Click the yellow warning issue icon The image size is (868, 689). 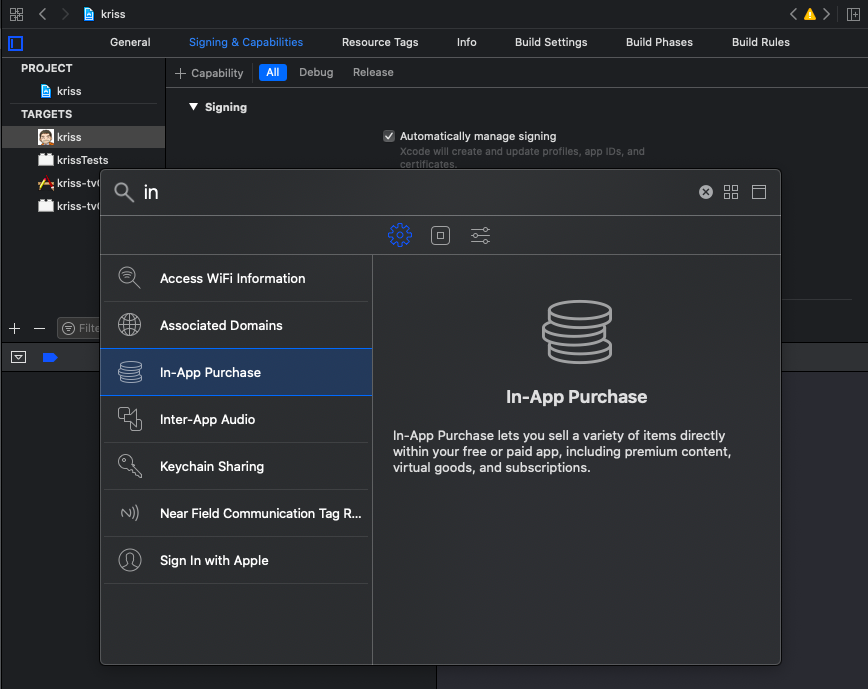click(809, 14)
